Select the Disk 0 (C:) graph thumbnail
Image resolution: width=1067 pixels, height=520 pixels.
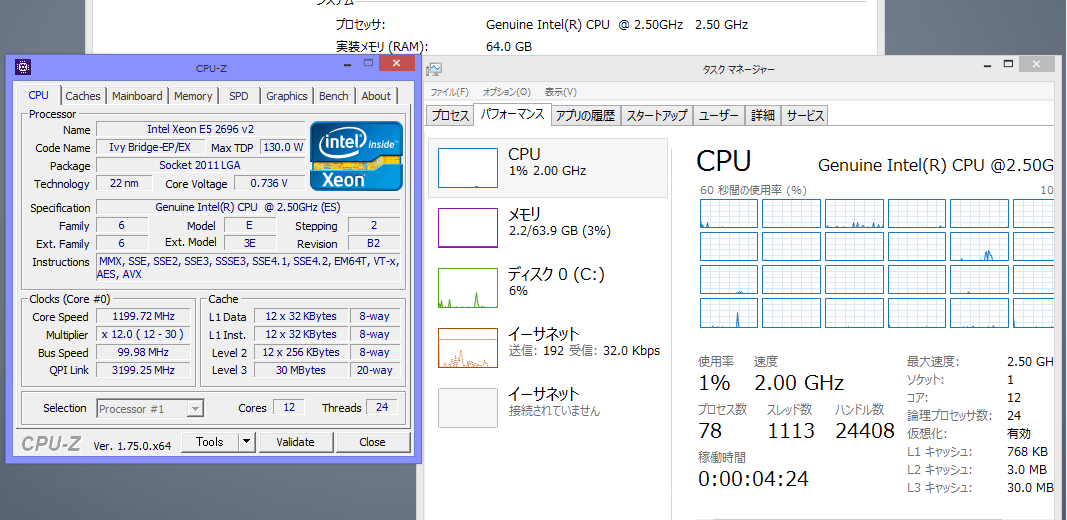click(x=467, y=288)
